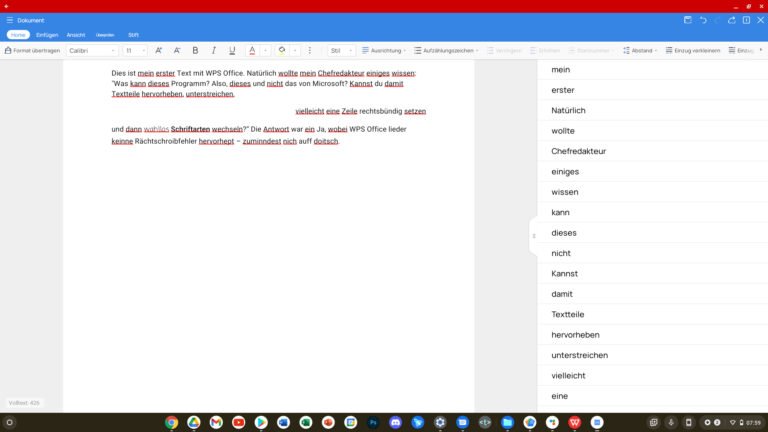768x432 pixels.
Task: Switch to the Einfügen tab
Action: 47,35
